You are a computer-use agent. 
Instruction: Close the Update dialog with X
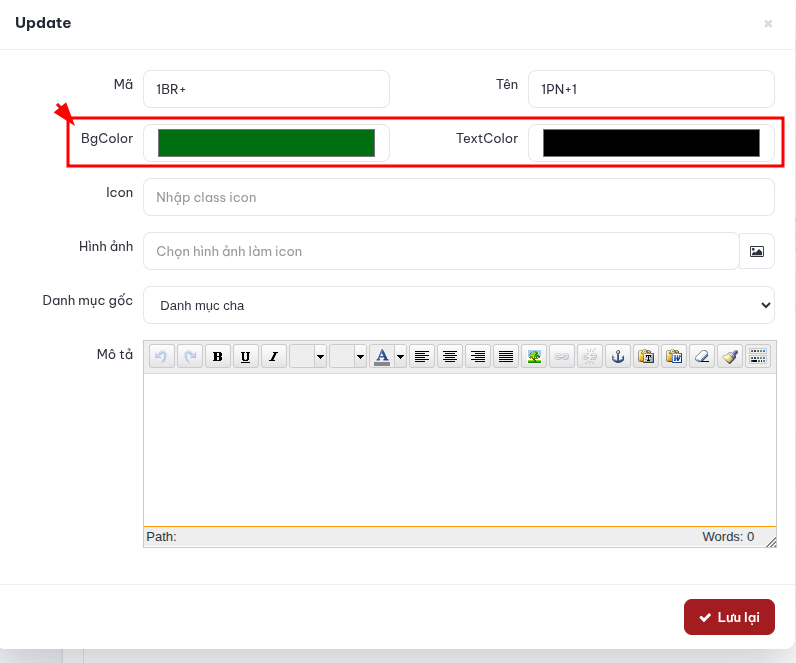pos(768,23)
